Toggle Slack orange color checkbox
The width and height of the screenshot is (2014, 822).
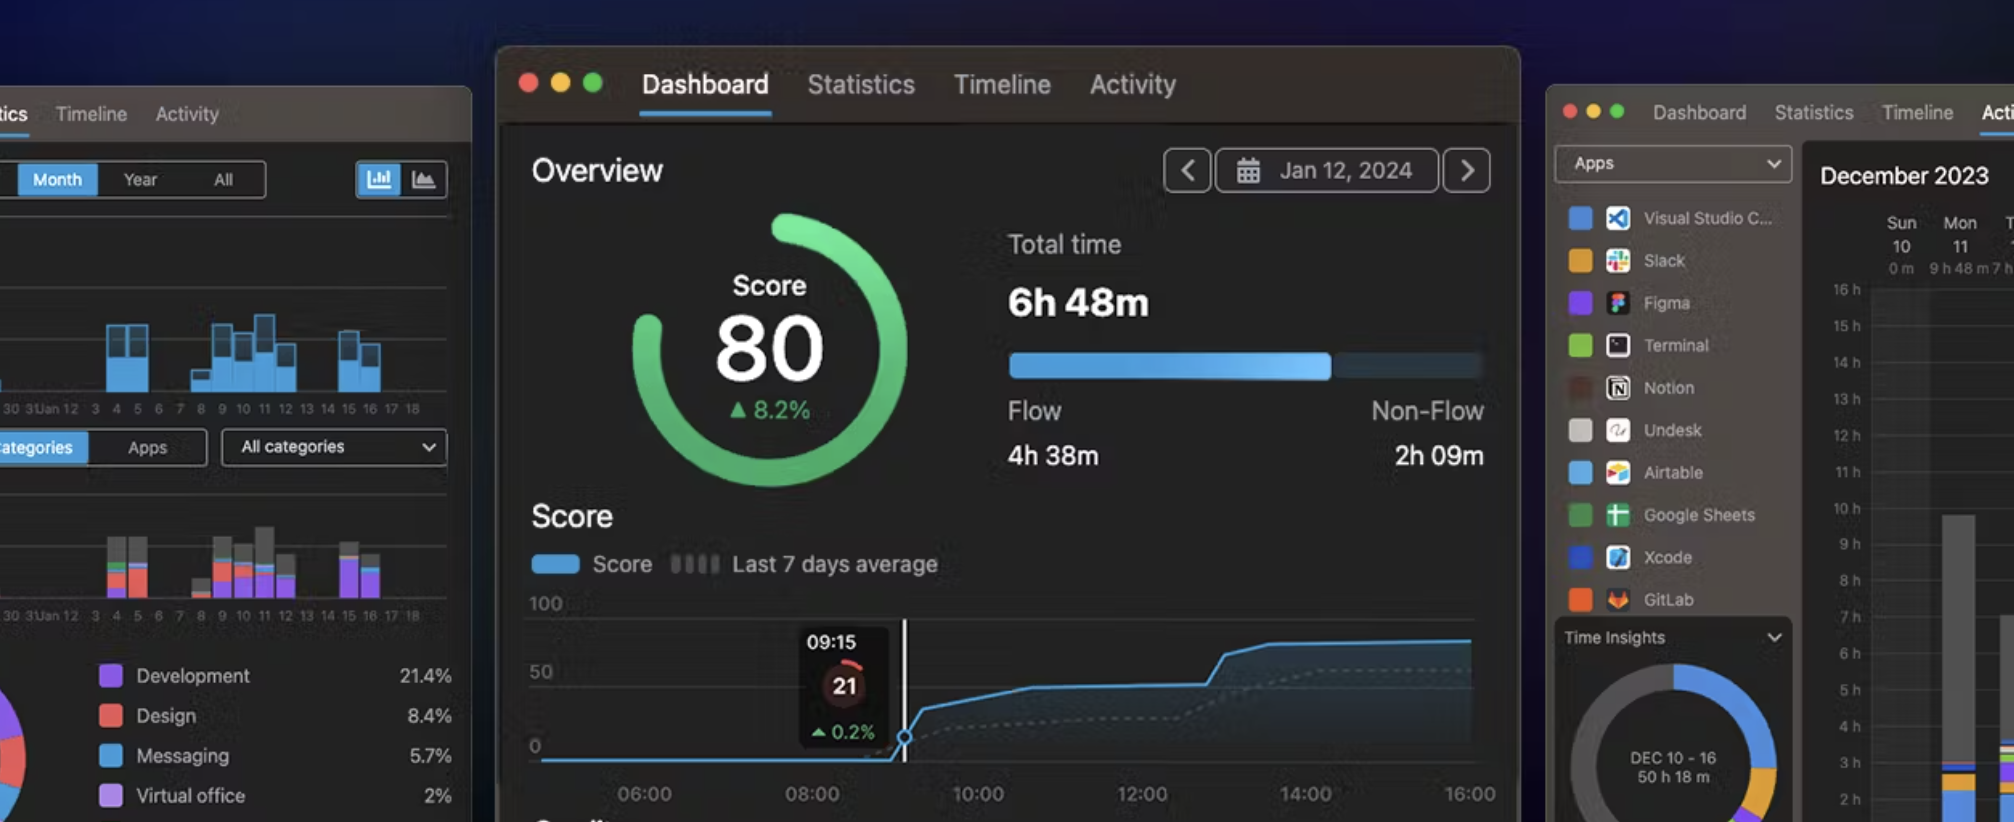tap(1580, 261)
